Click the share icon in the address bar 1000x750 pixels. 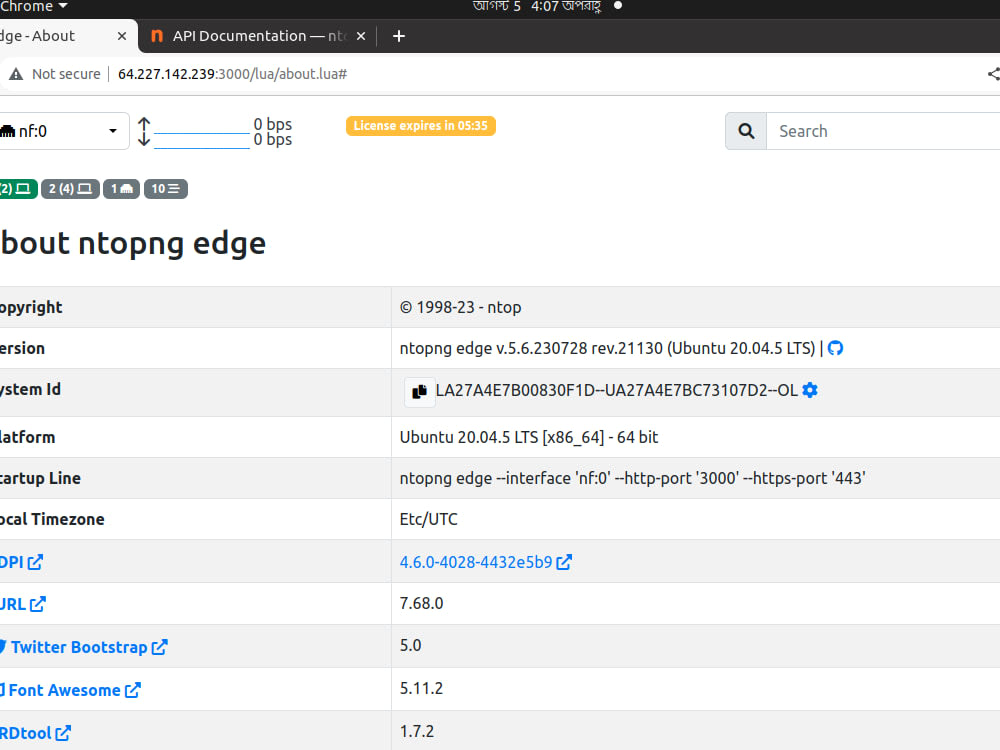point(994,74)
